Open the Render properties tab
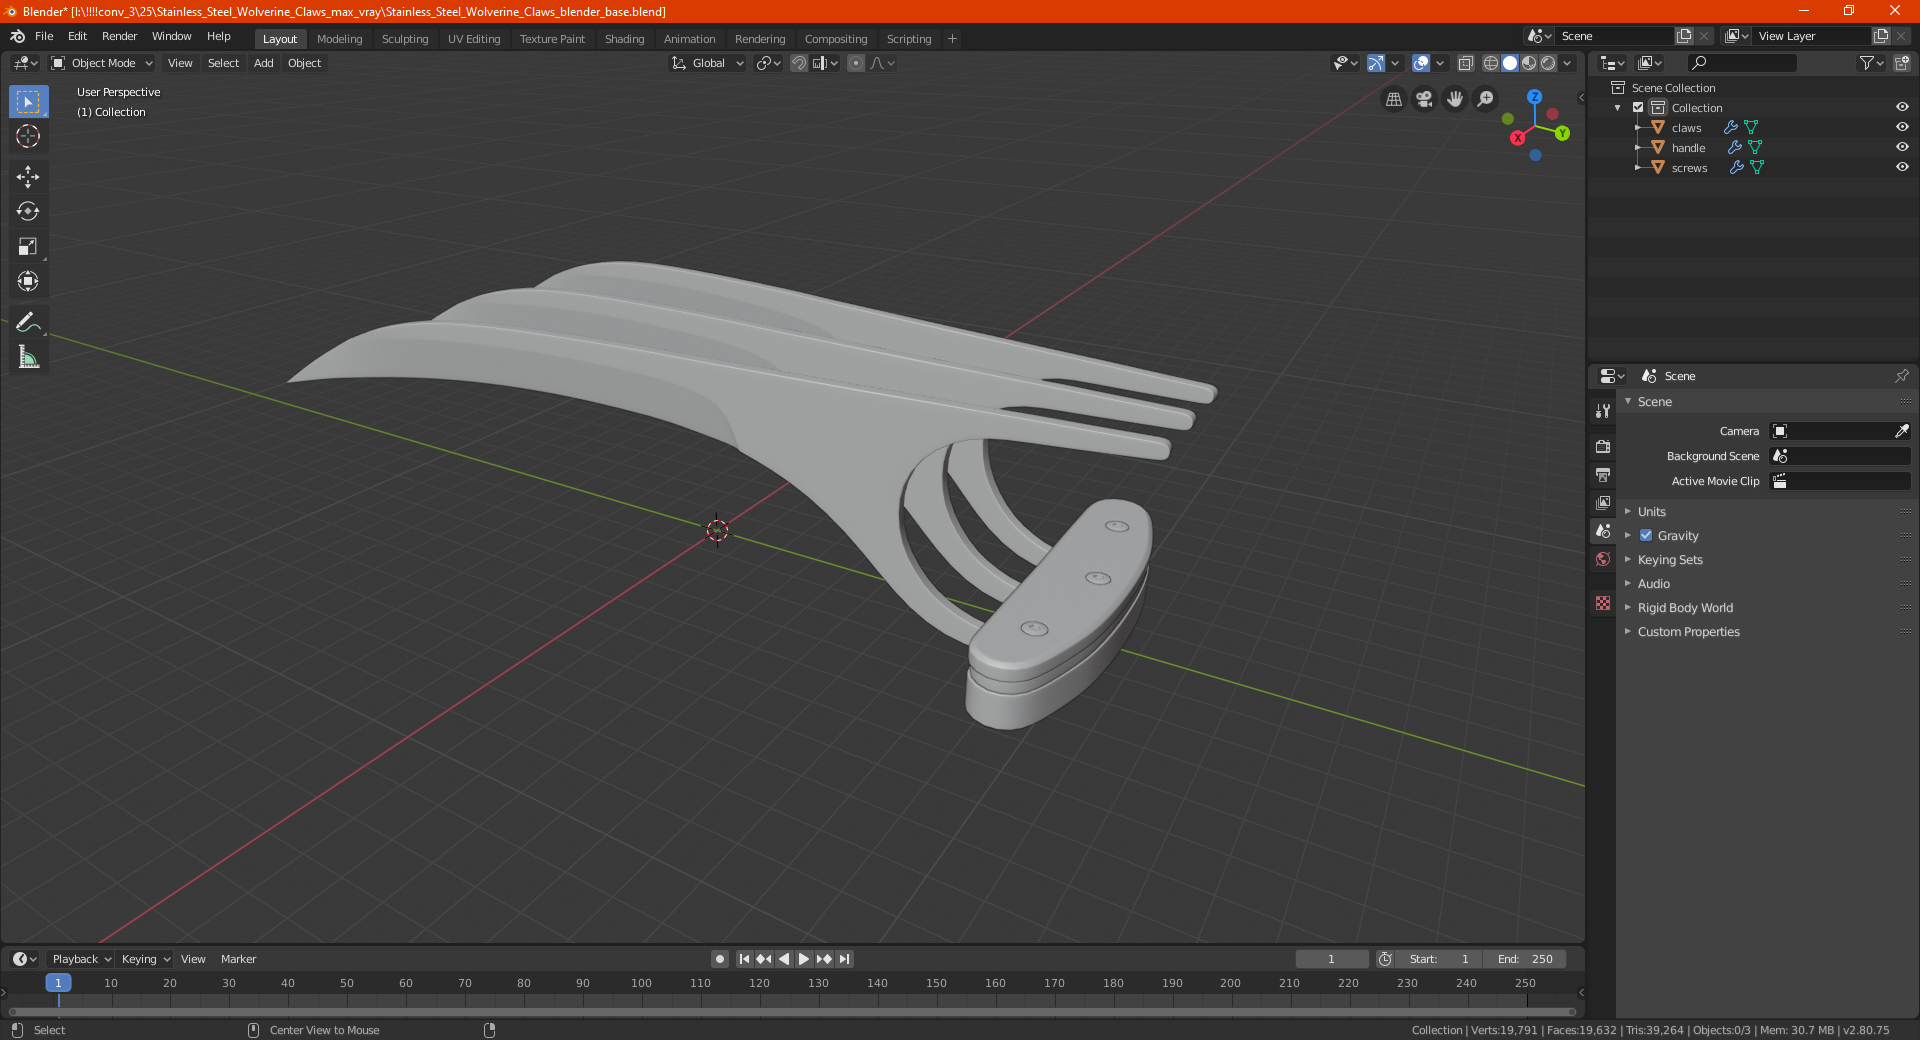The image size is (1920, 1040). click(1603, 446)
